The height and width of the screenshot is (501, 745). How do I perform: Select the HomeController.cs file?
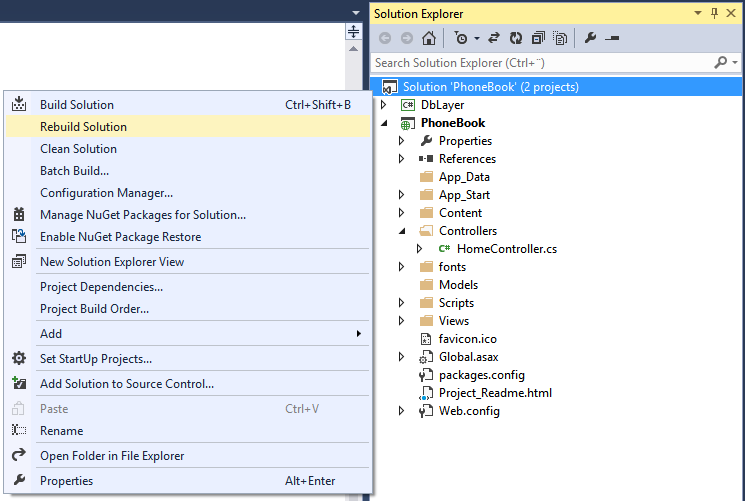506,249
